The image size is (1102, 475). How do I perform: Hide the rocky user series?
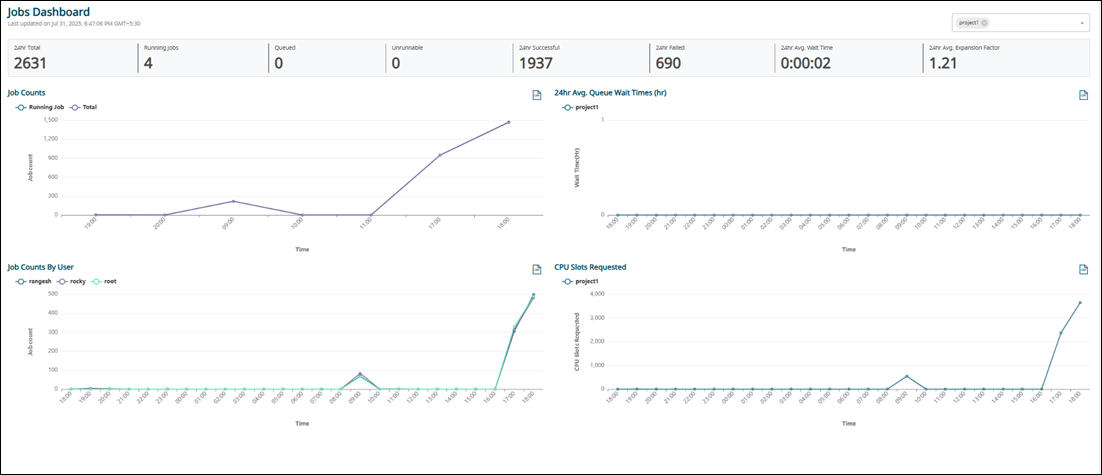click(77, 281)
